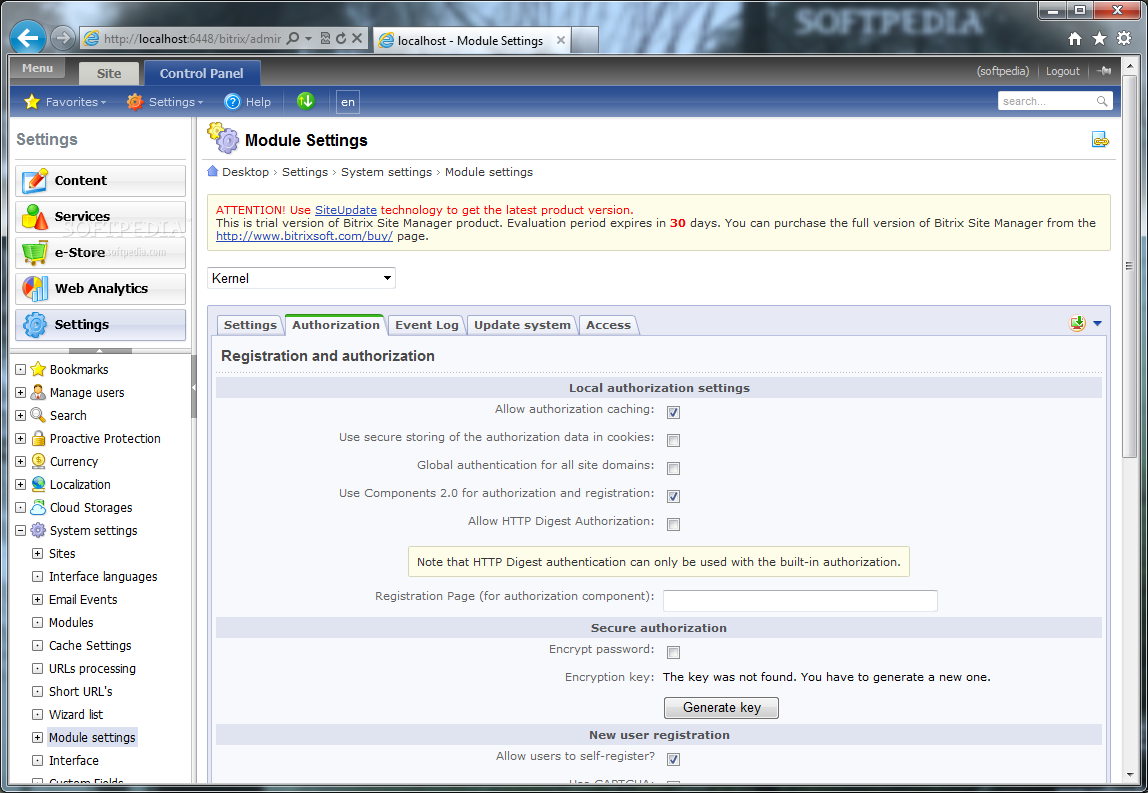Open browser Favorites star icon
The height and width of the screenshot is (793, 1148).
pyautogui.click(x=1099, y=38)
